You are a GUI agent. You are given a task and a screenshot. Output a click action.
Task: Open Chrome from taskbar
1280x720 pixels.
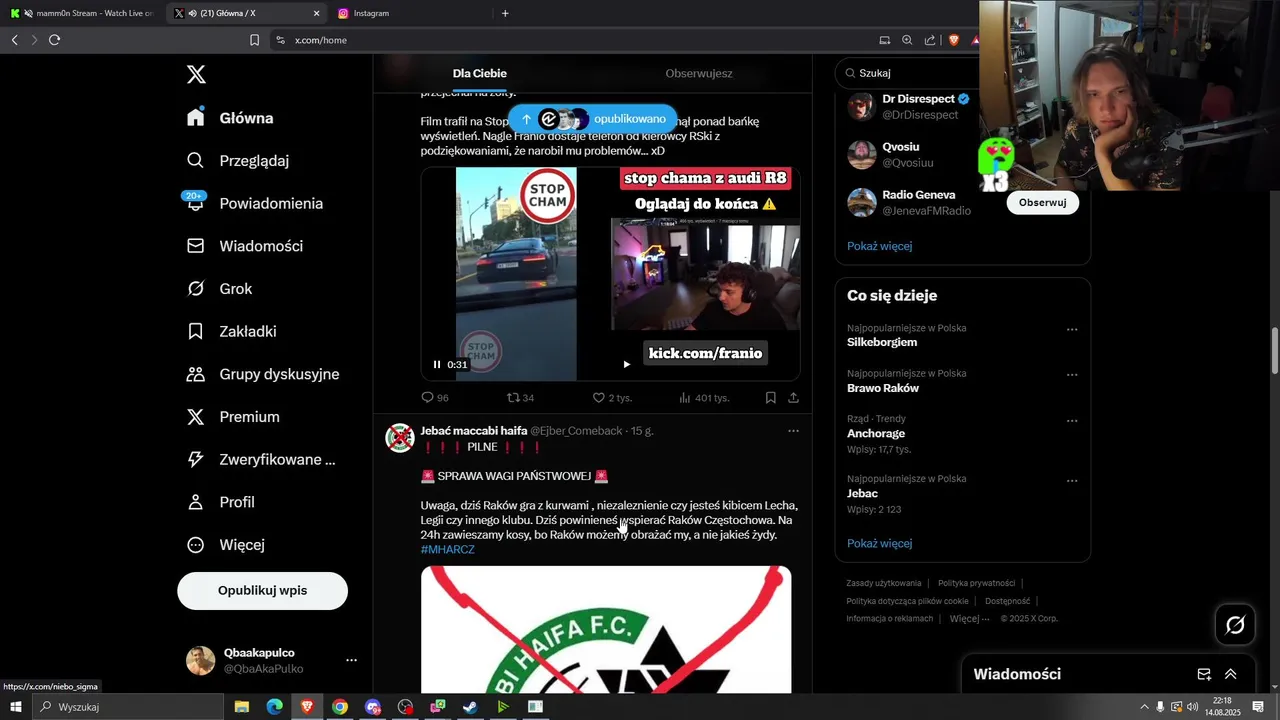pyautogui.click(x=340, y=707)
